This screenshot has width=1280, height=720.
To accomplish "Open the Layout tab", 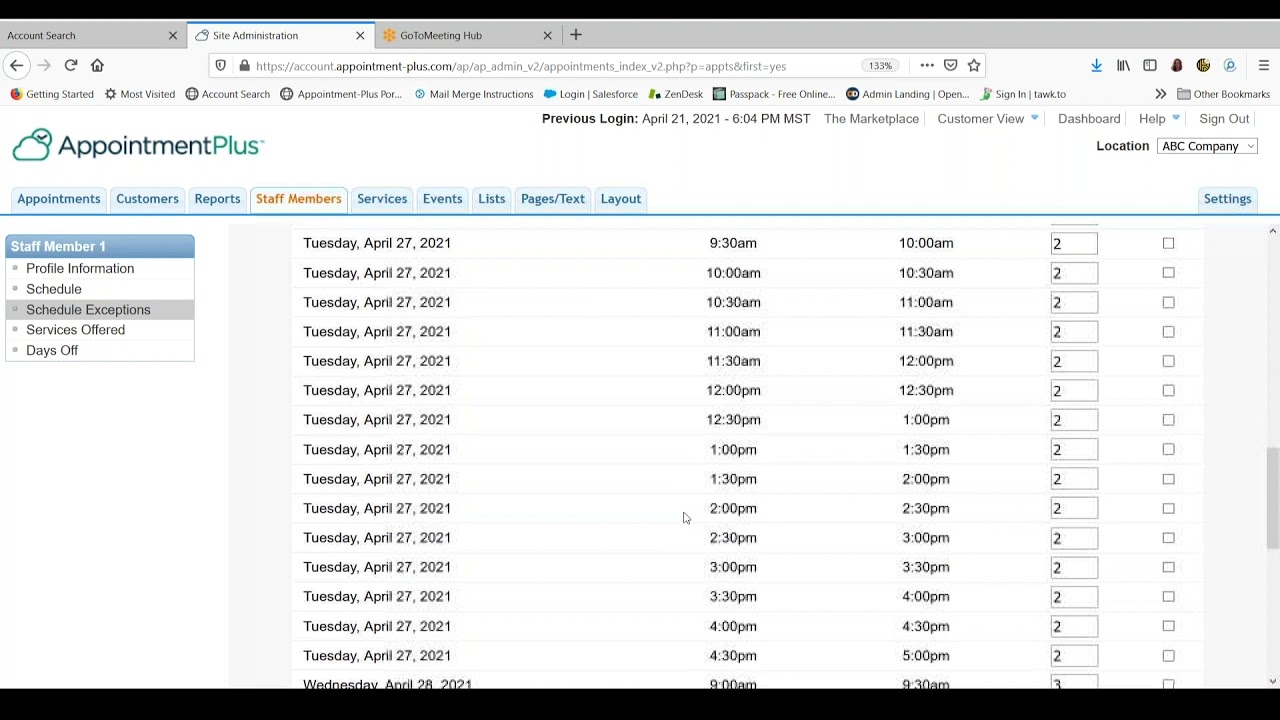I will point(621,199).
